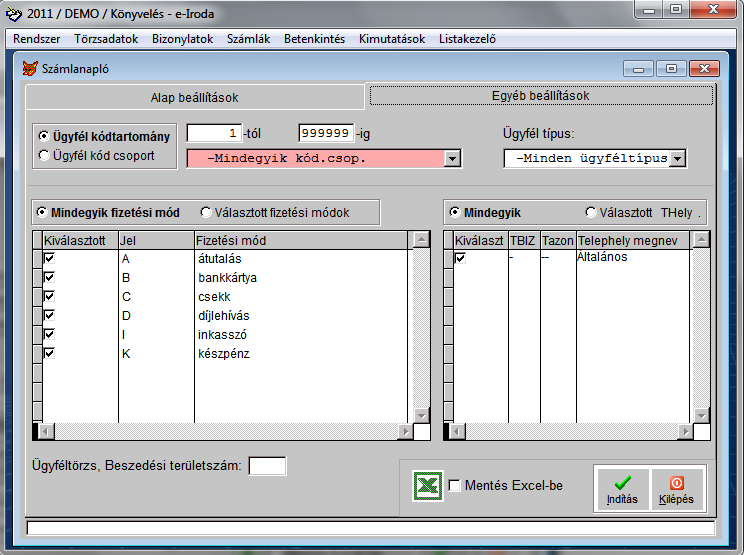Click the Excel export icon
The height and width of the screenshot is (555, 744).
coord(428,485)
